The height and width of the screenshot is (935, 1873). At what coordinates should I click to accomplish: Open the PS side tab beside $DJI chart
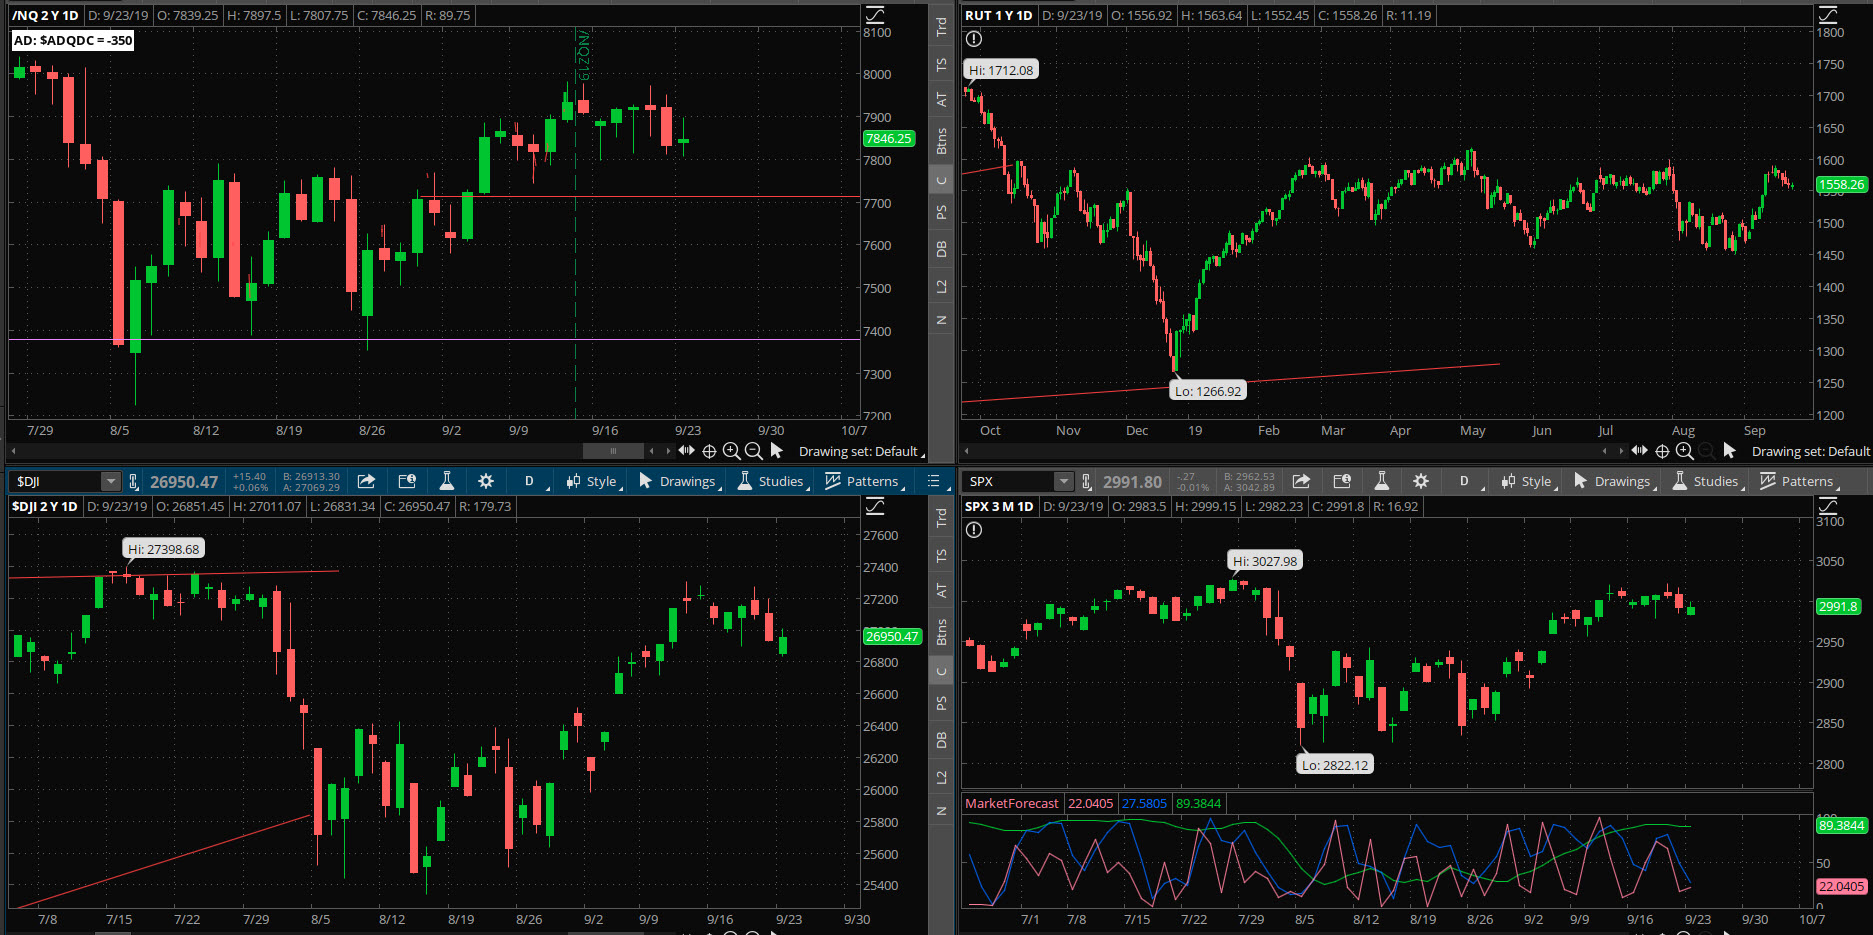pyautogui.click(x=941, y=704)
